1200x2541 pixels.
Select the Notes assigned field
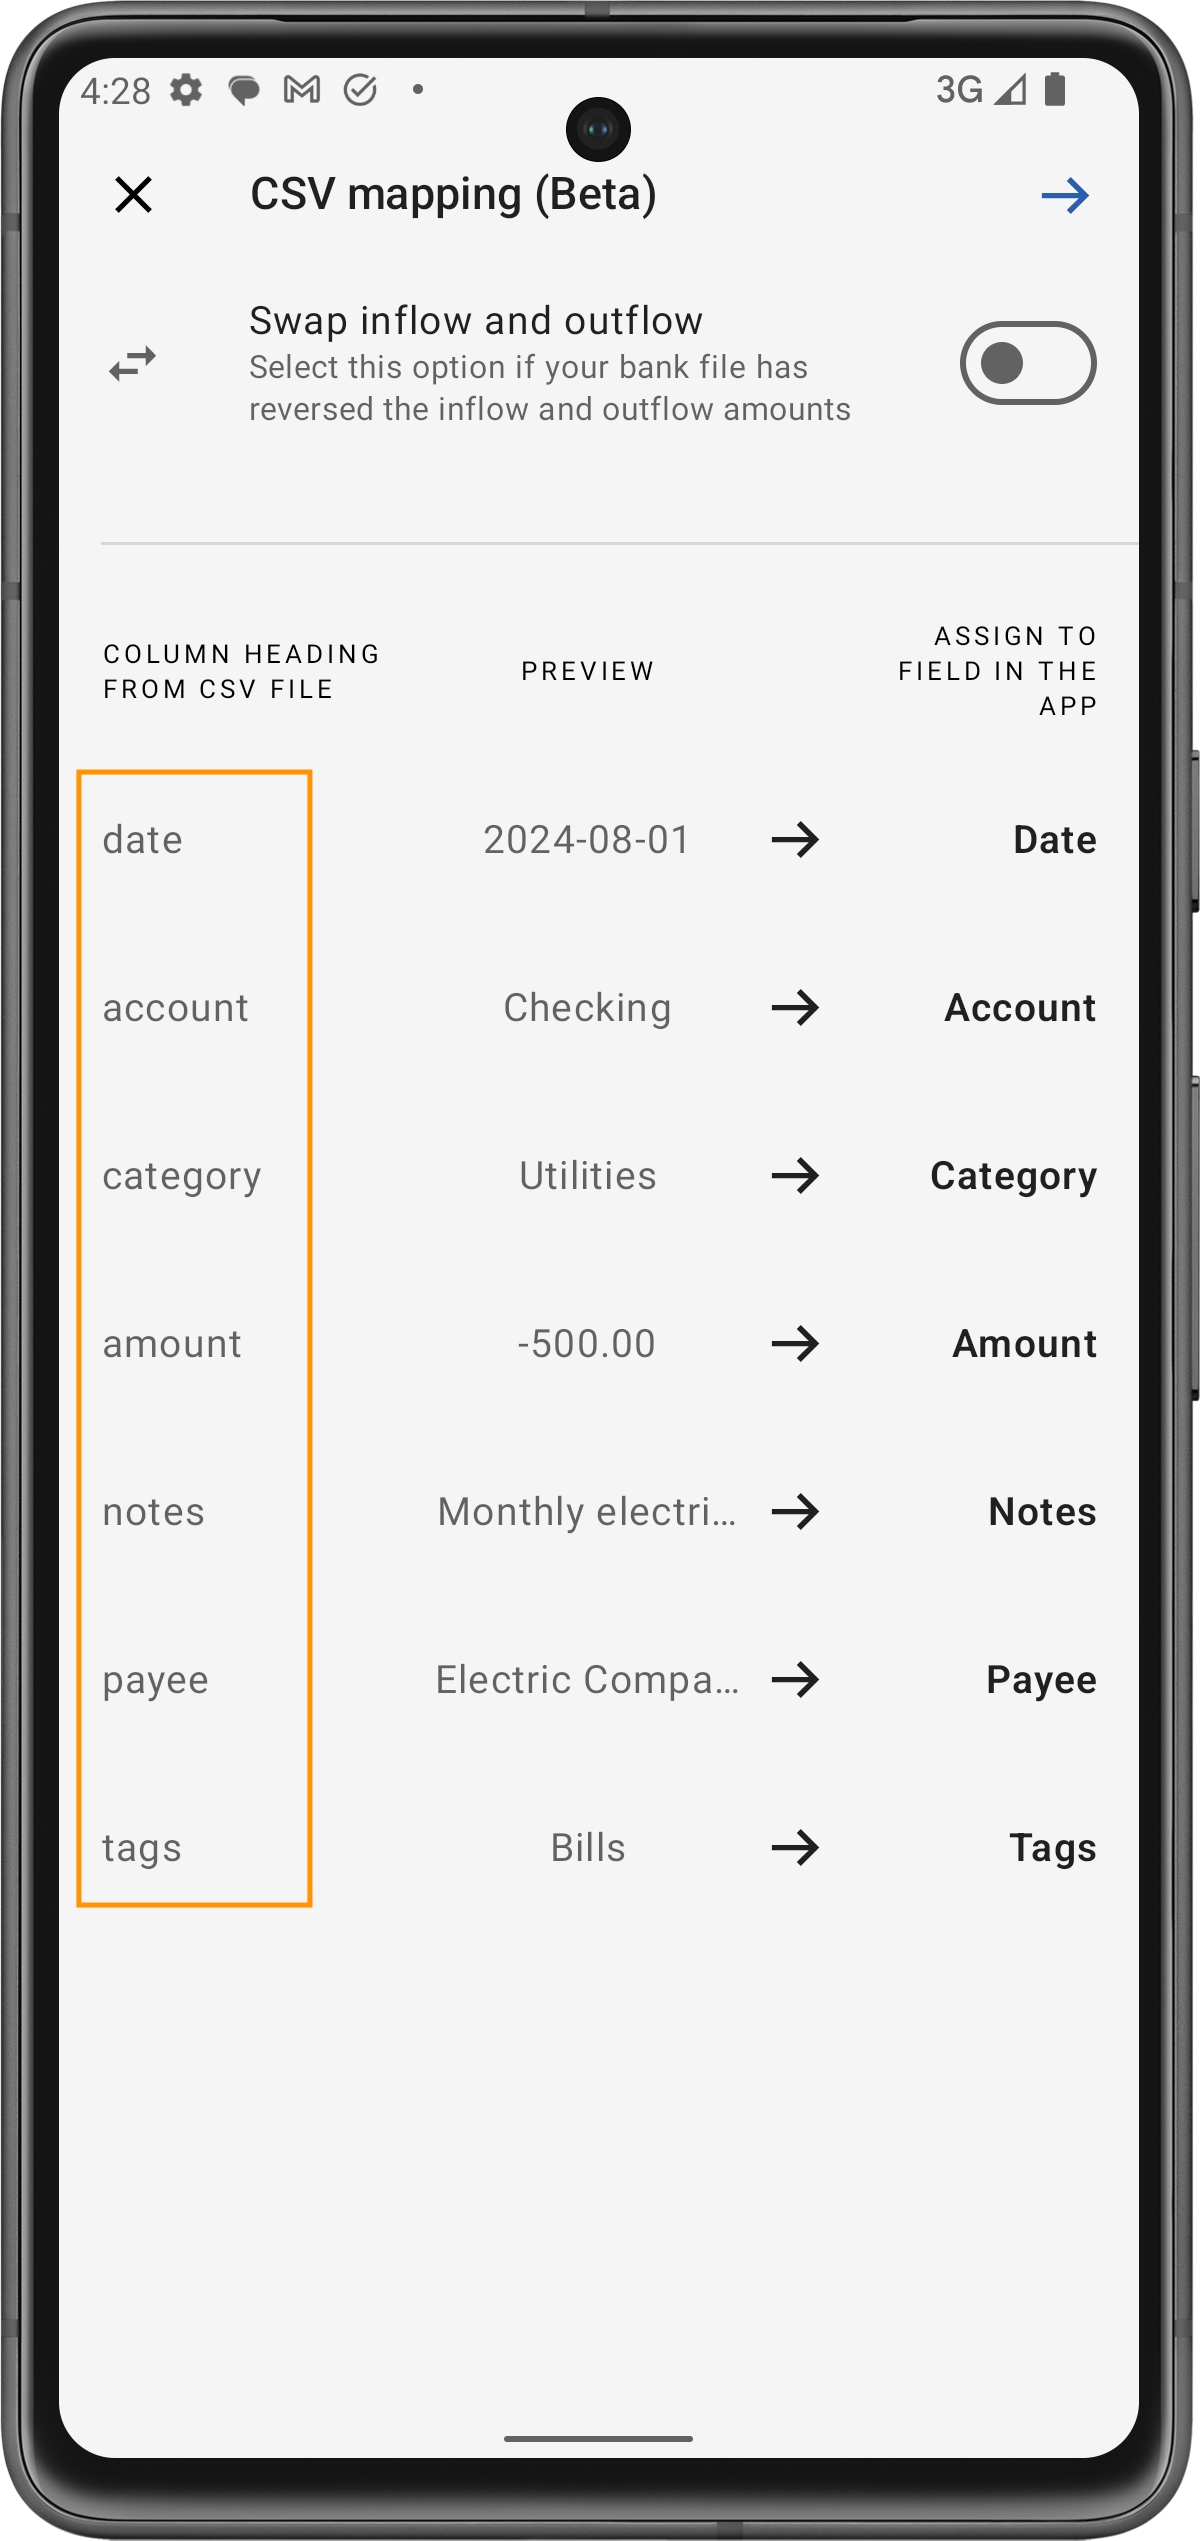(1042, 1512)
